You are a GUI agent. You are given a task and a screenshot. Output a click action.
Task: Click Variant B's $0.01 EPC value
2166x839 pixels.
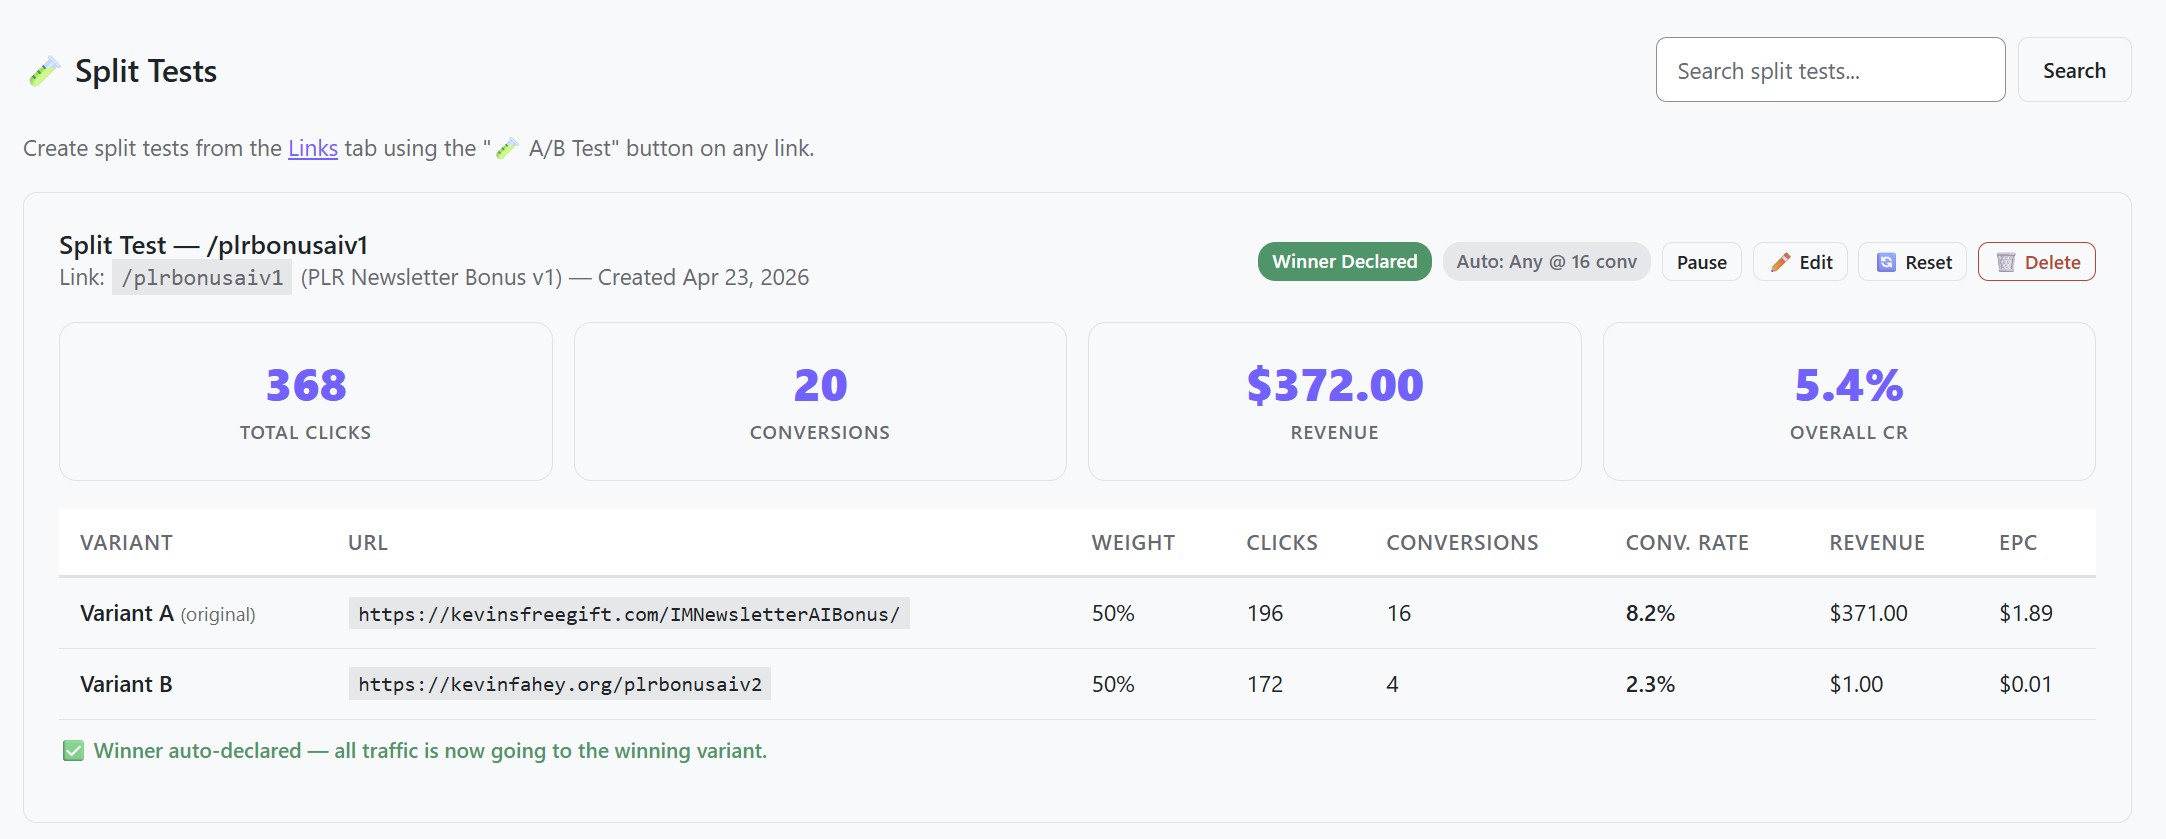pos(2026,684)
